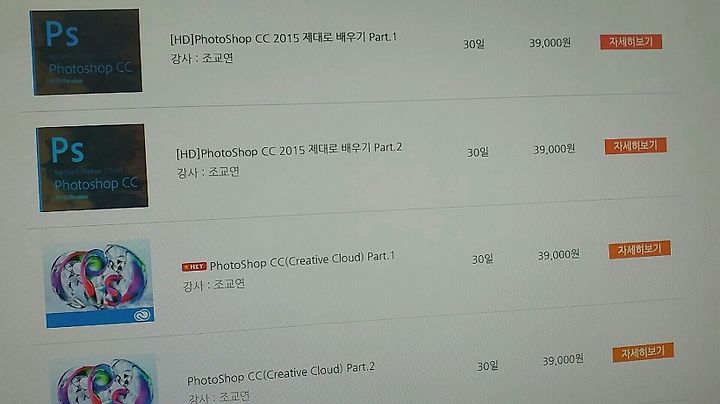This screenshot has height=404, width=720.
Task: Open the PhotoShop CC(Creative Cloud) Part.2 title
Action: click(281, 374)
